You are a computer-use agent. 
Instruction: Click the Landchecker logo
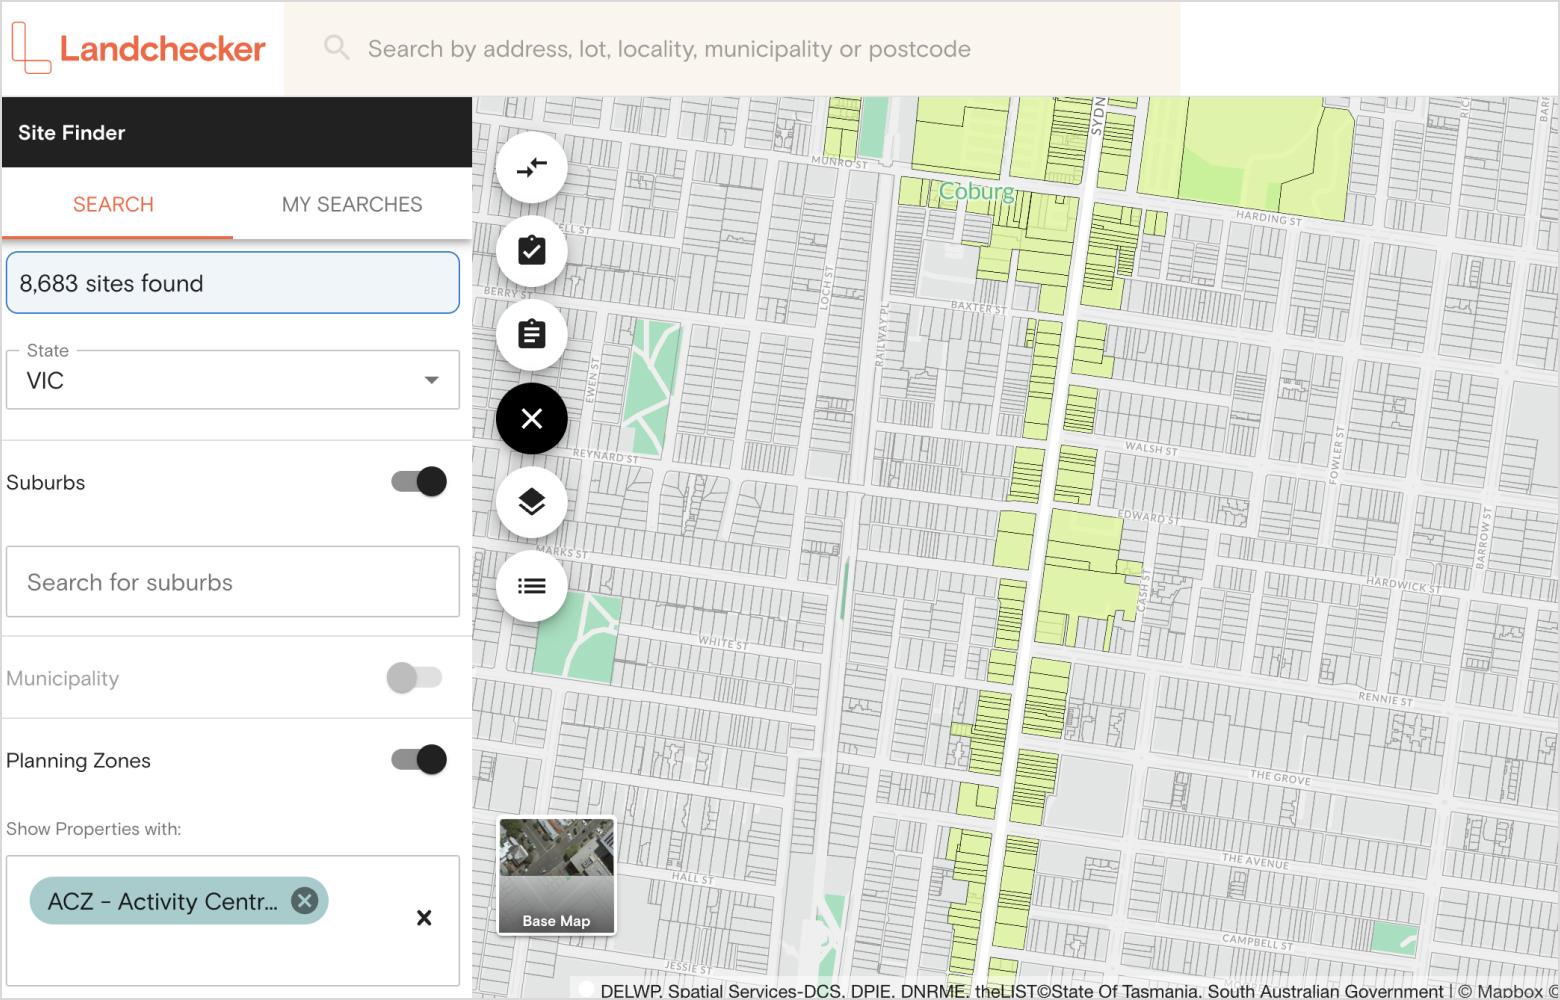coord(139,48)
